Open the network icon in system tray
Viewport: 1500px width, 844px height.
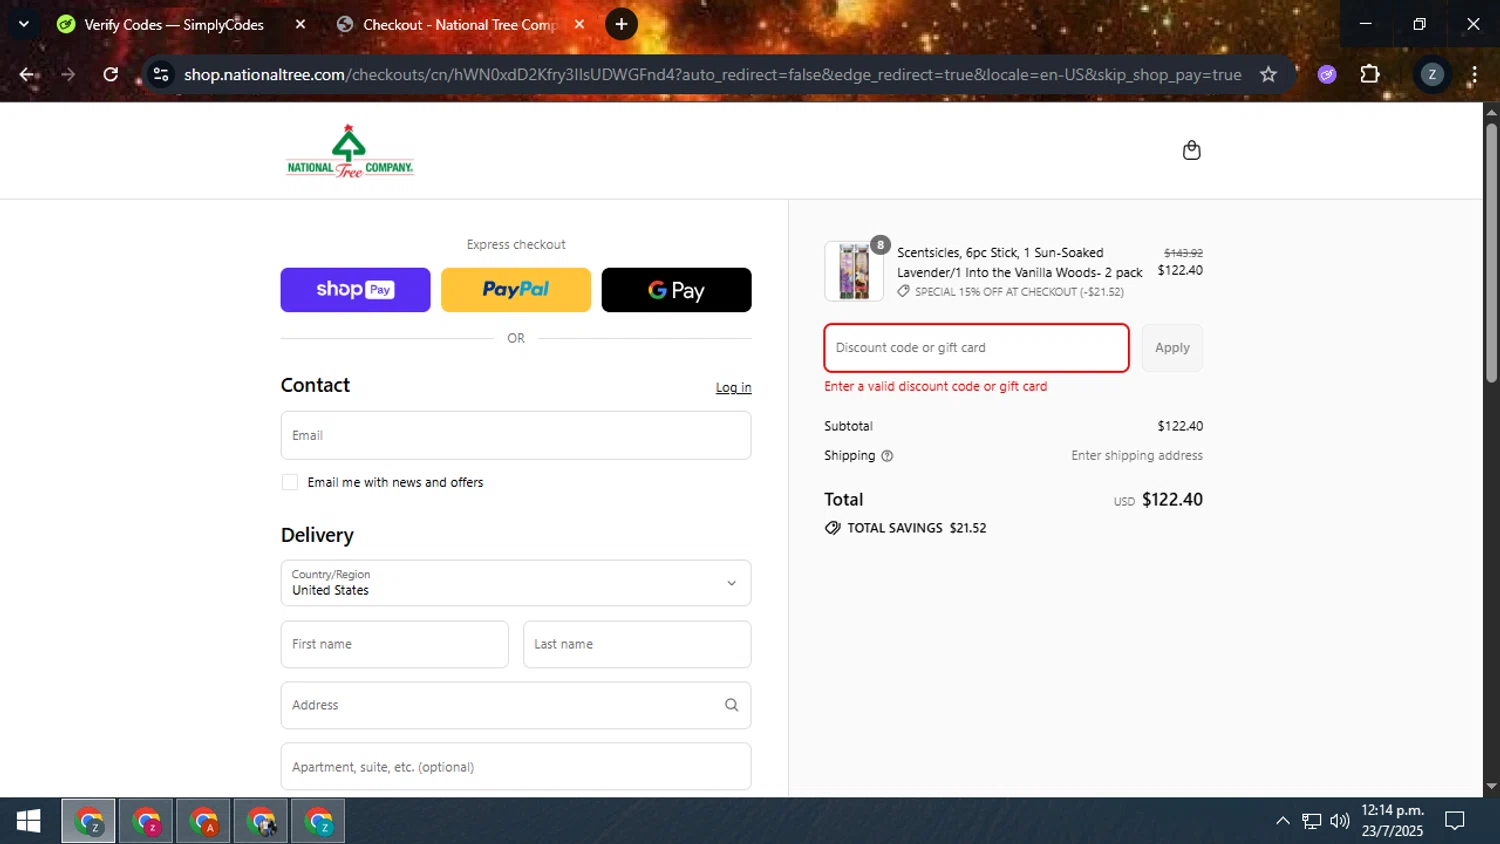point(1311,821)
